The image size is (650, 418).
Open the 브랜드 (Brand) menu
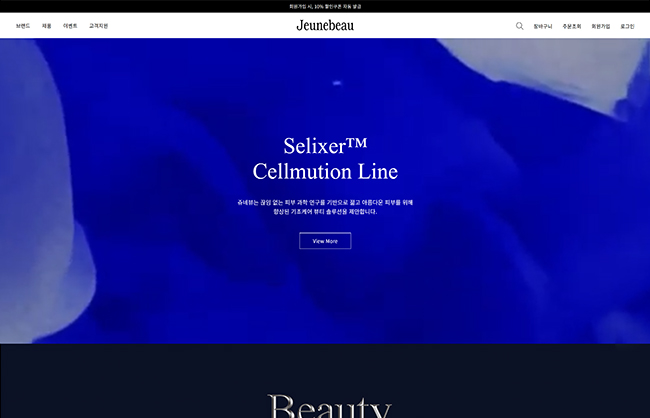coord(23,26)
